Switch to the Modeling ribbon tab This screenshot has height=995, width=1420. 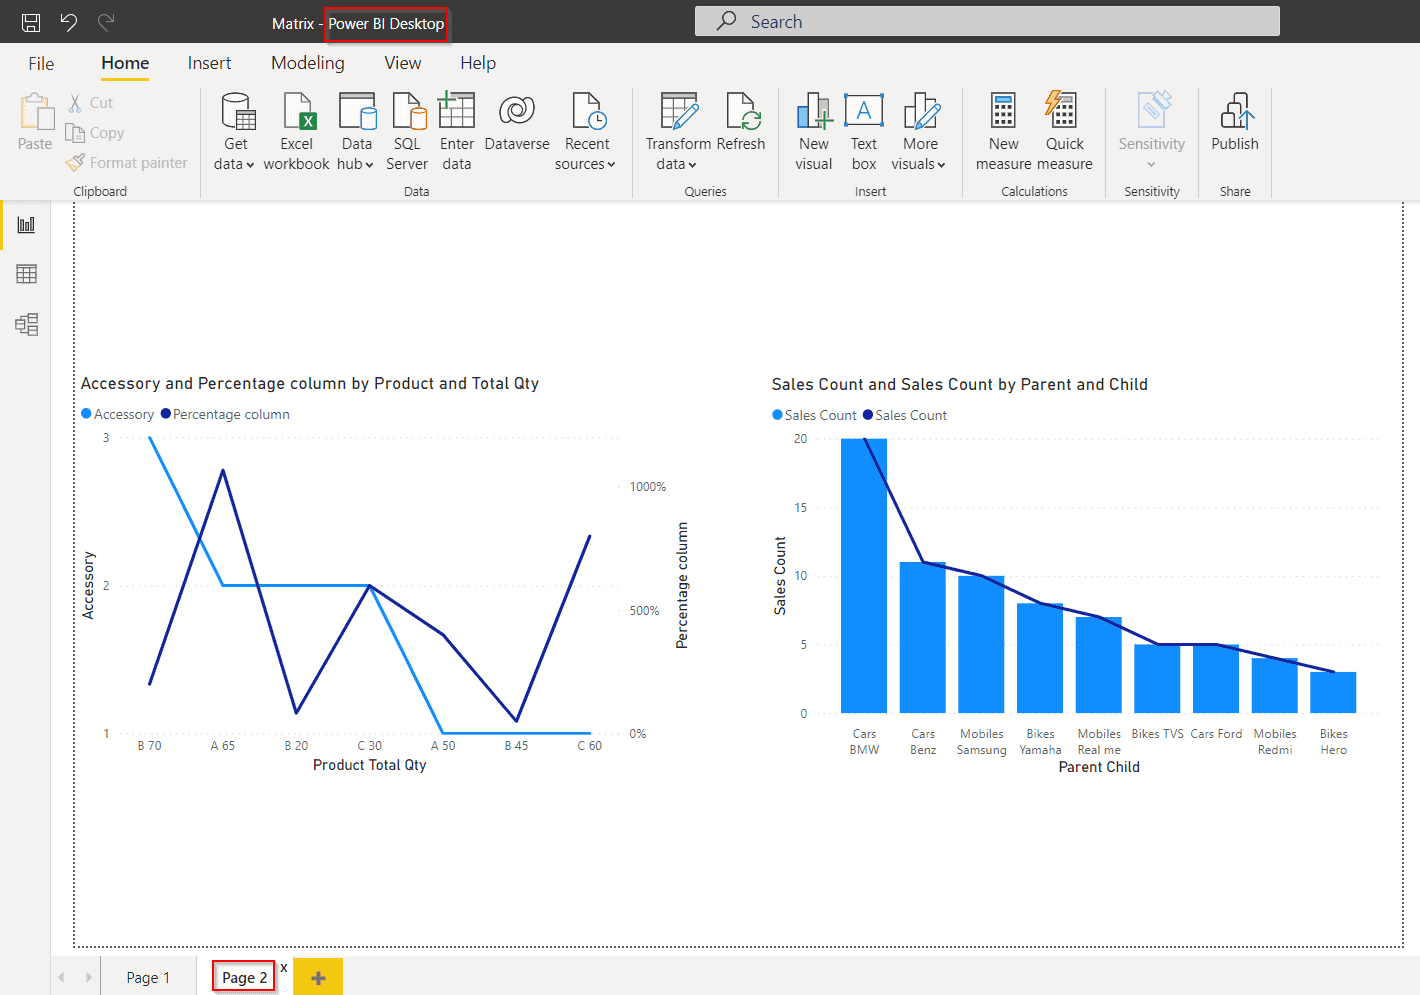point(307,62)
